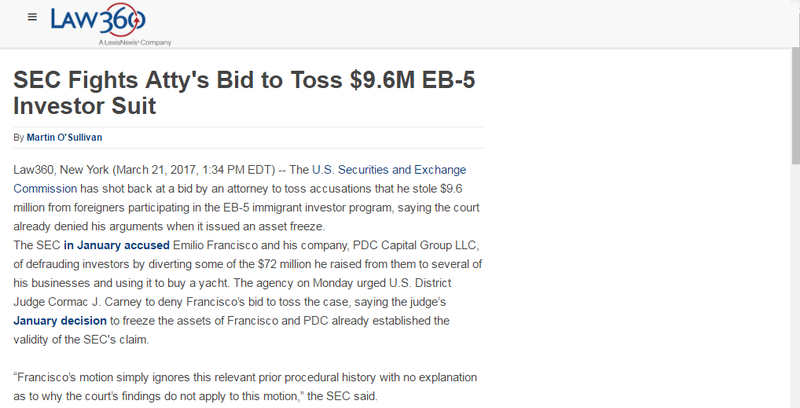This screenshot has height=408, width=800.
Task: Click the red circular arrow in the logo
Action: click(x=122, y=19)
